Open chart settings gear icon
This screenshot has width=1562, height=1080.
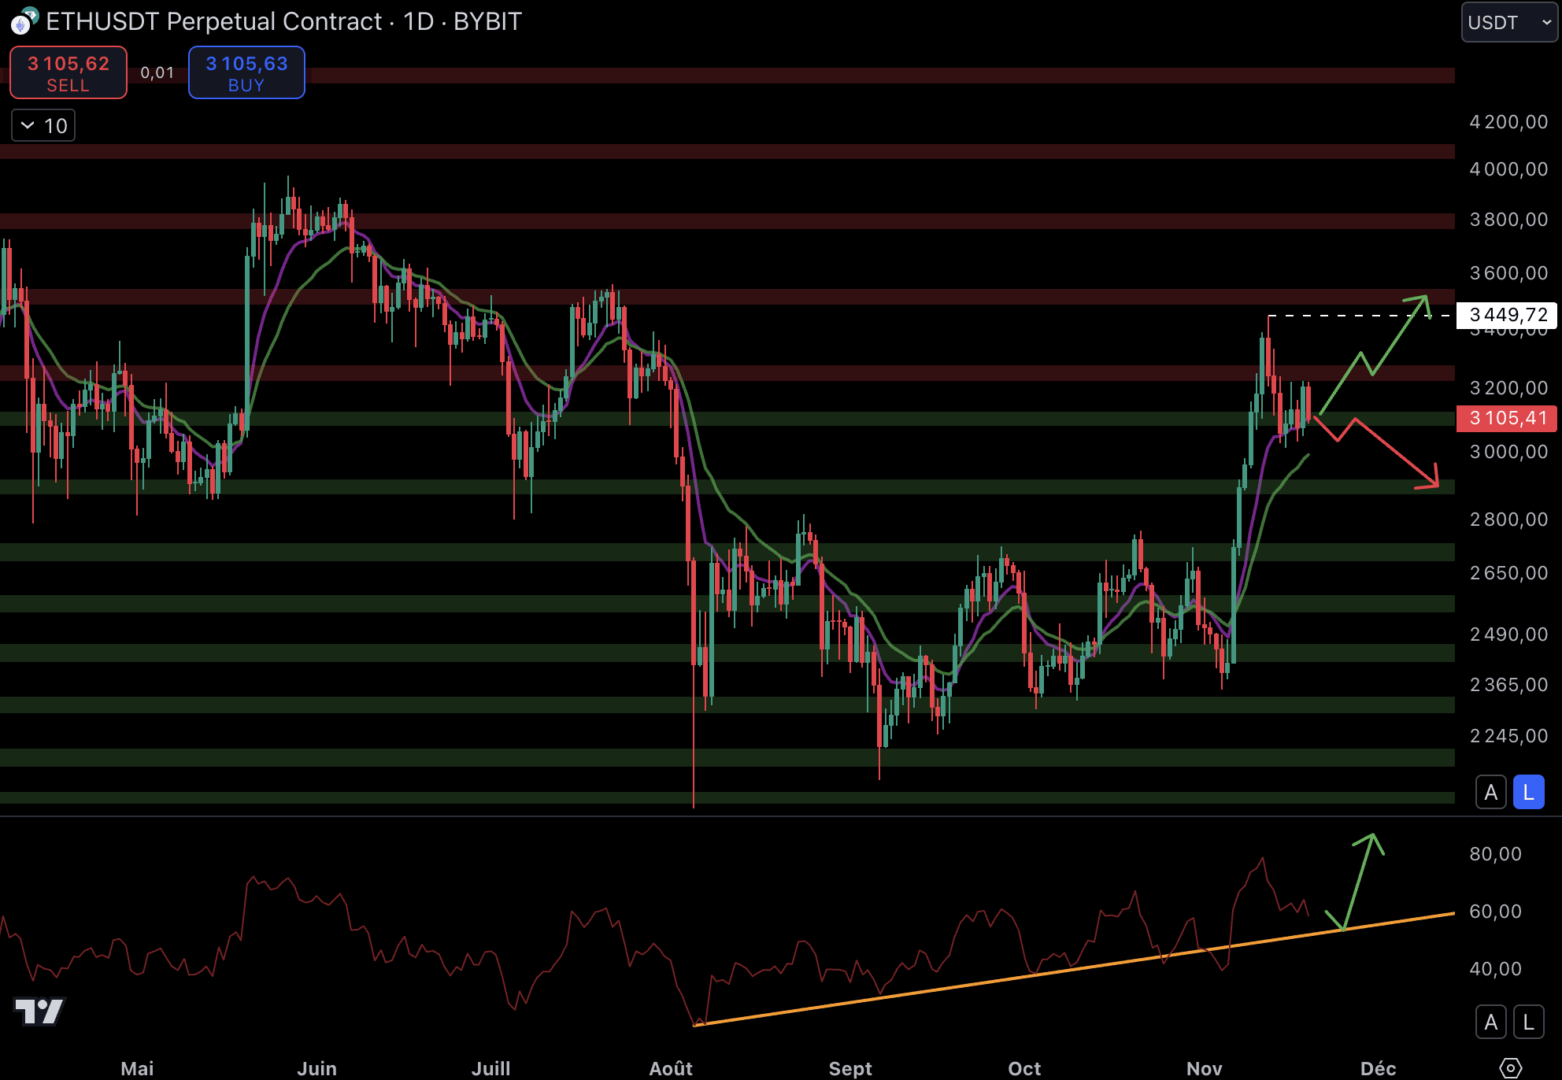[x=1510, y=1068]
